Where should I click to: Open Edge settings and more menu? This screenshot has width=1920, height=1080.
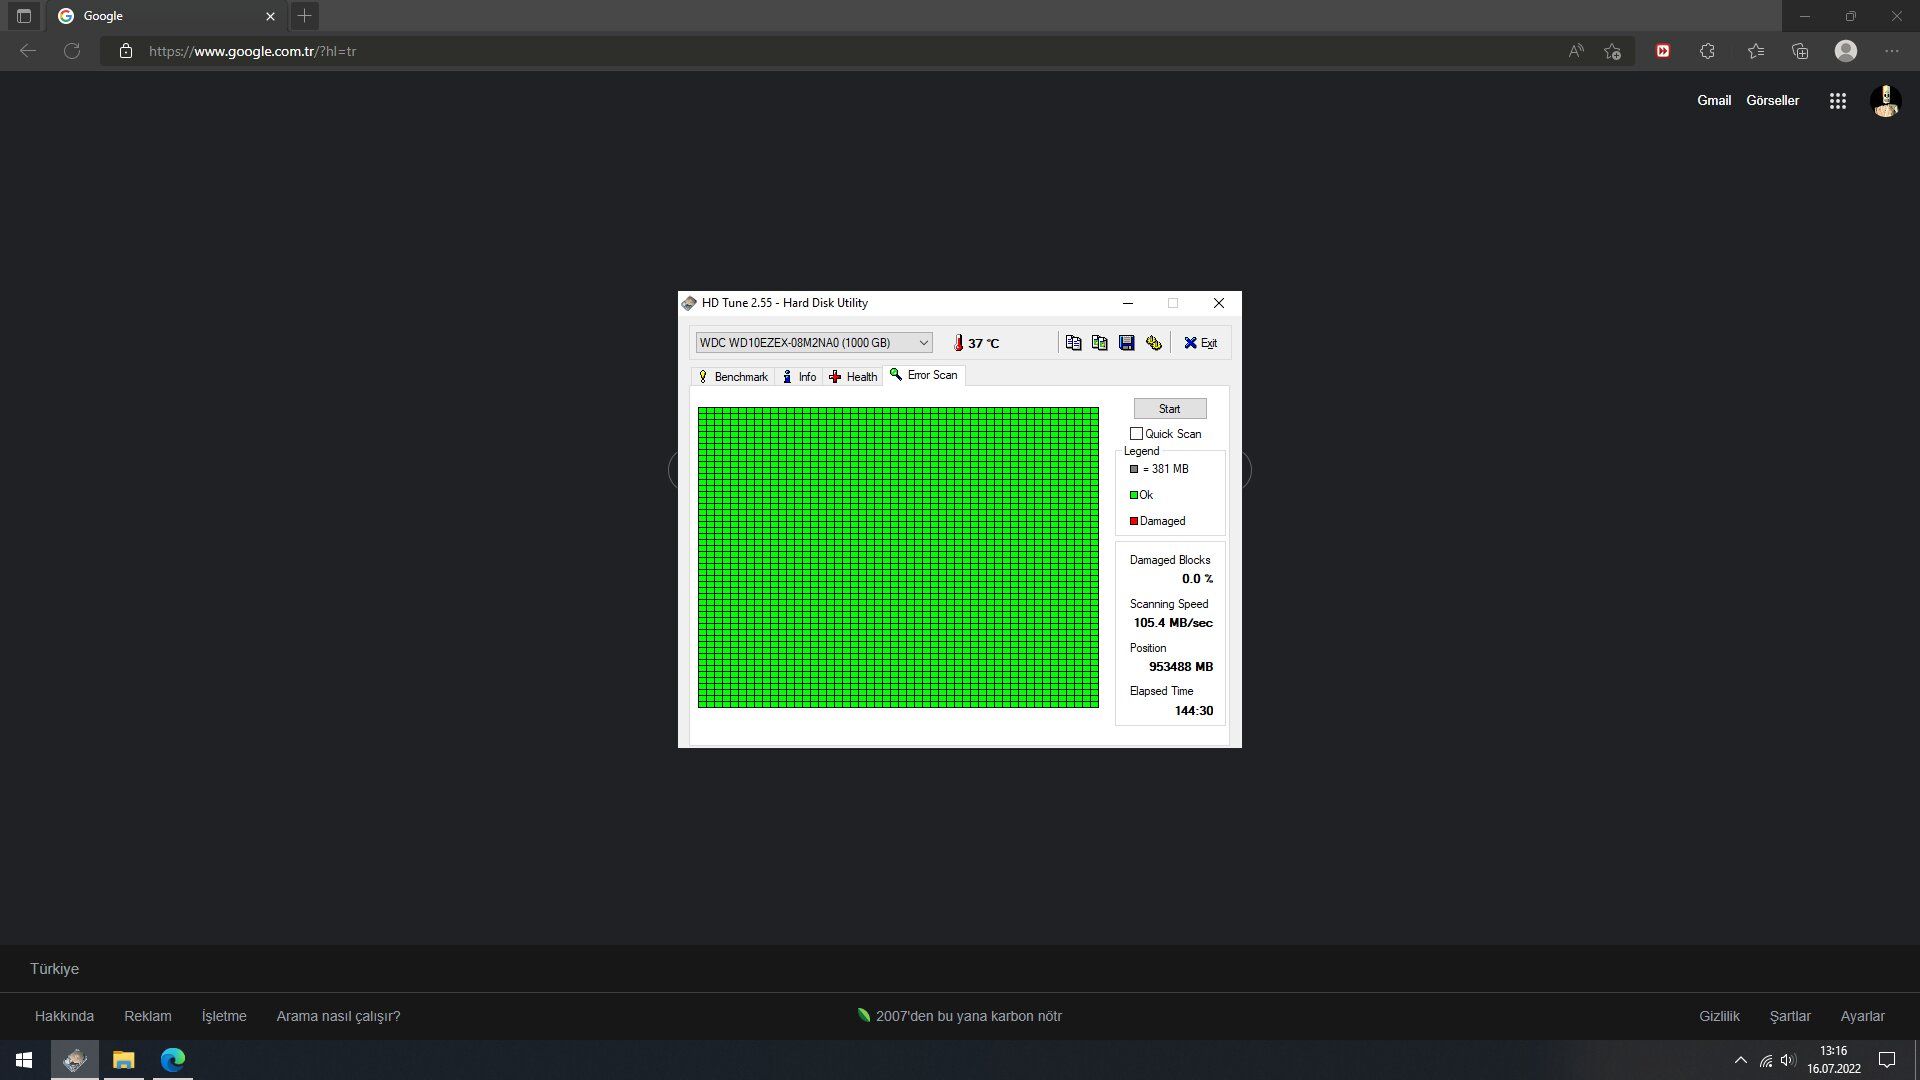pos(1891,51)
